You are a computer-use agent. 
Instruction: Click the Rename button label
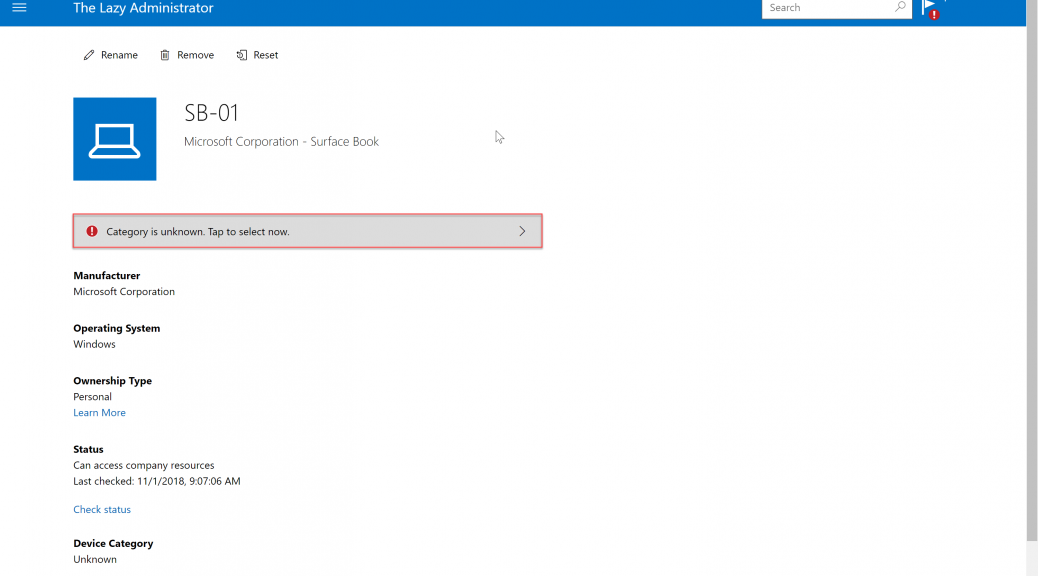tap(119, 55)
